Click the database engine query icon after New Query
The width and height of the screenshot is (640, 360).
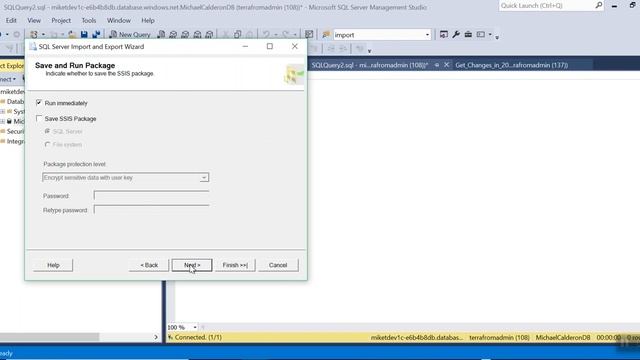tap(161, 35)
